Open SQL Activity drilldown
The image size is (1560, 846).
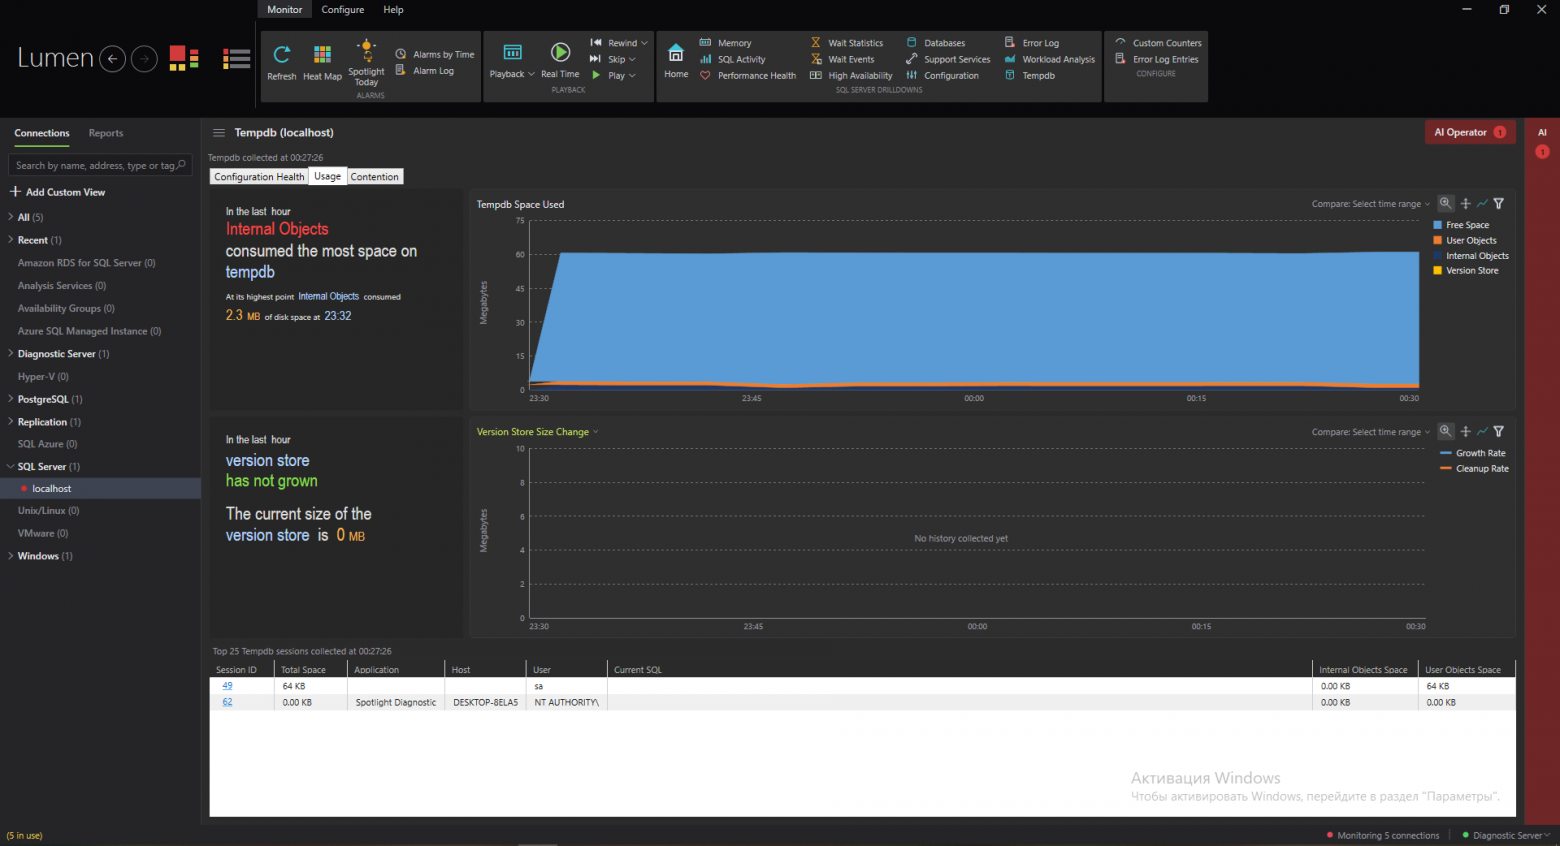click(732, 59)
